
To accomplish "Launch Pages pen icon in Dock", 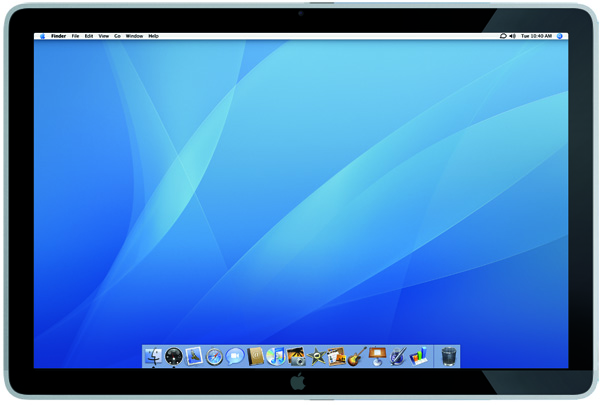I will tap(398, 356).
